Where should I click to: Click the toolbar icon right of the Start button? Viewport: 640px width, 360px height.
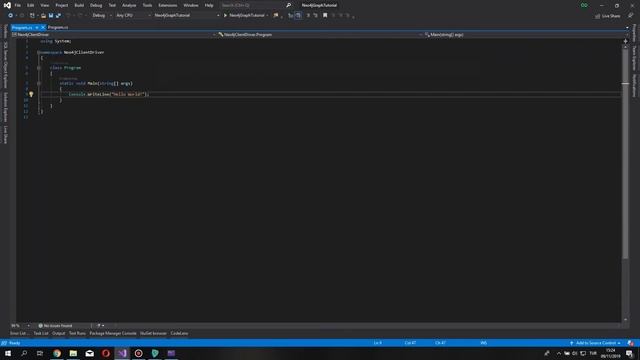(276, 16)
